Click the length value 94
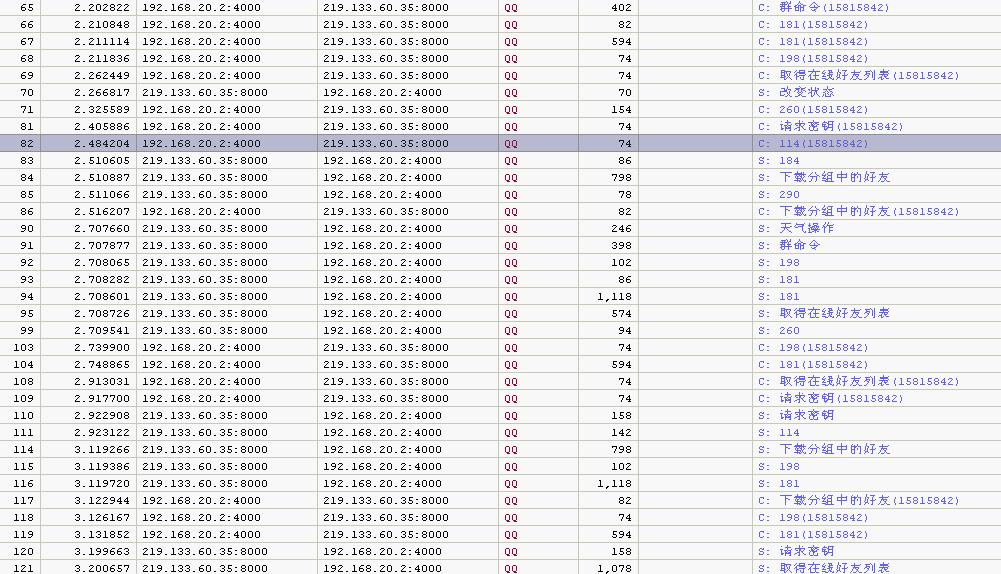 click(x=624, y=330)
